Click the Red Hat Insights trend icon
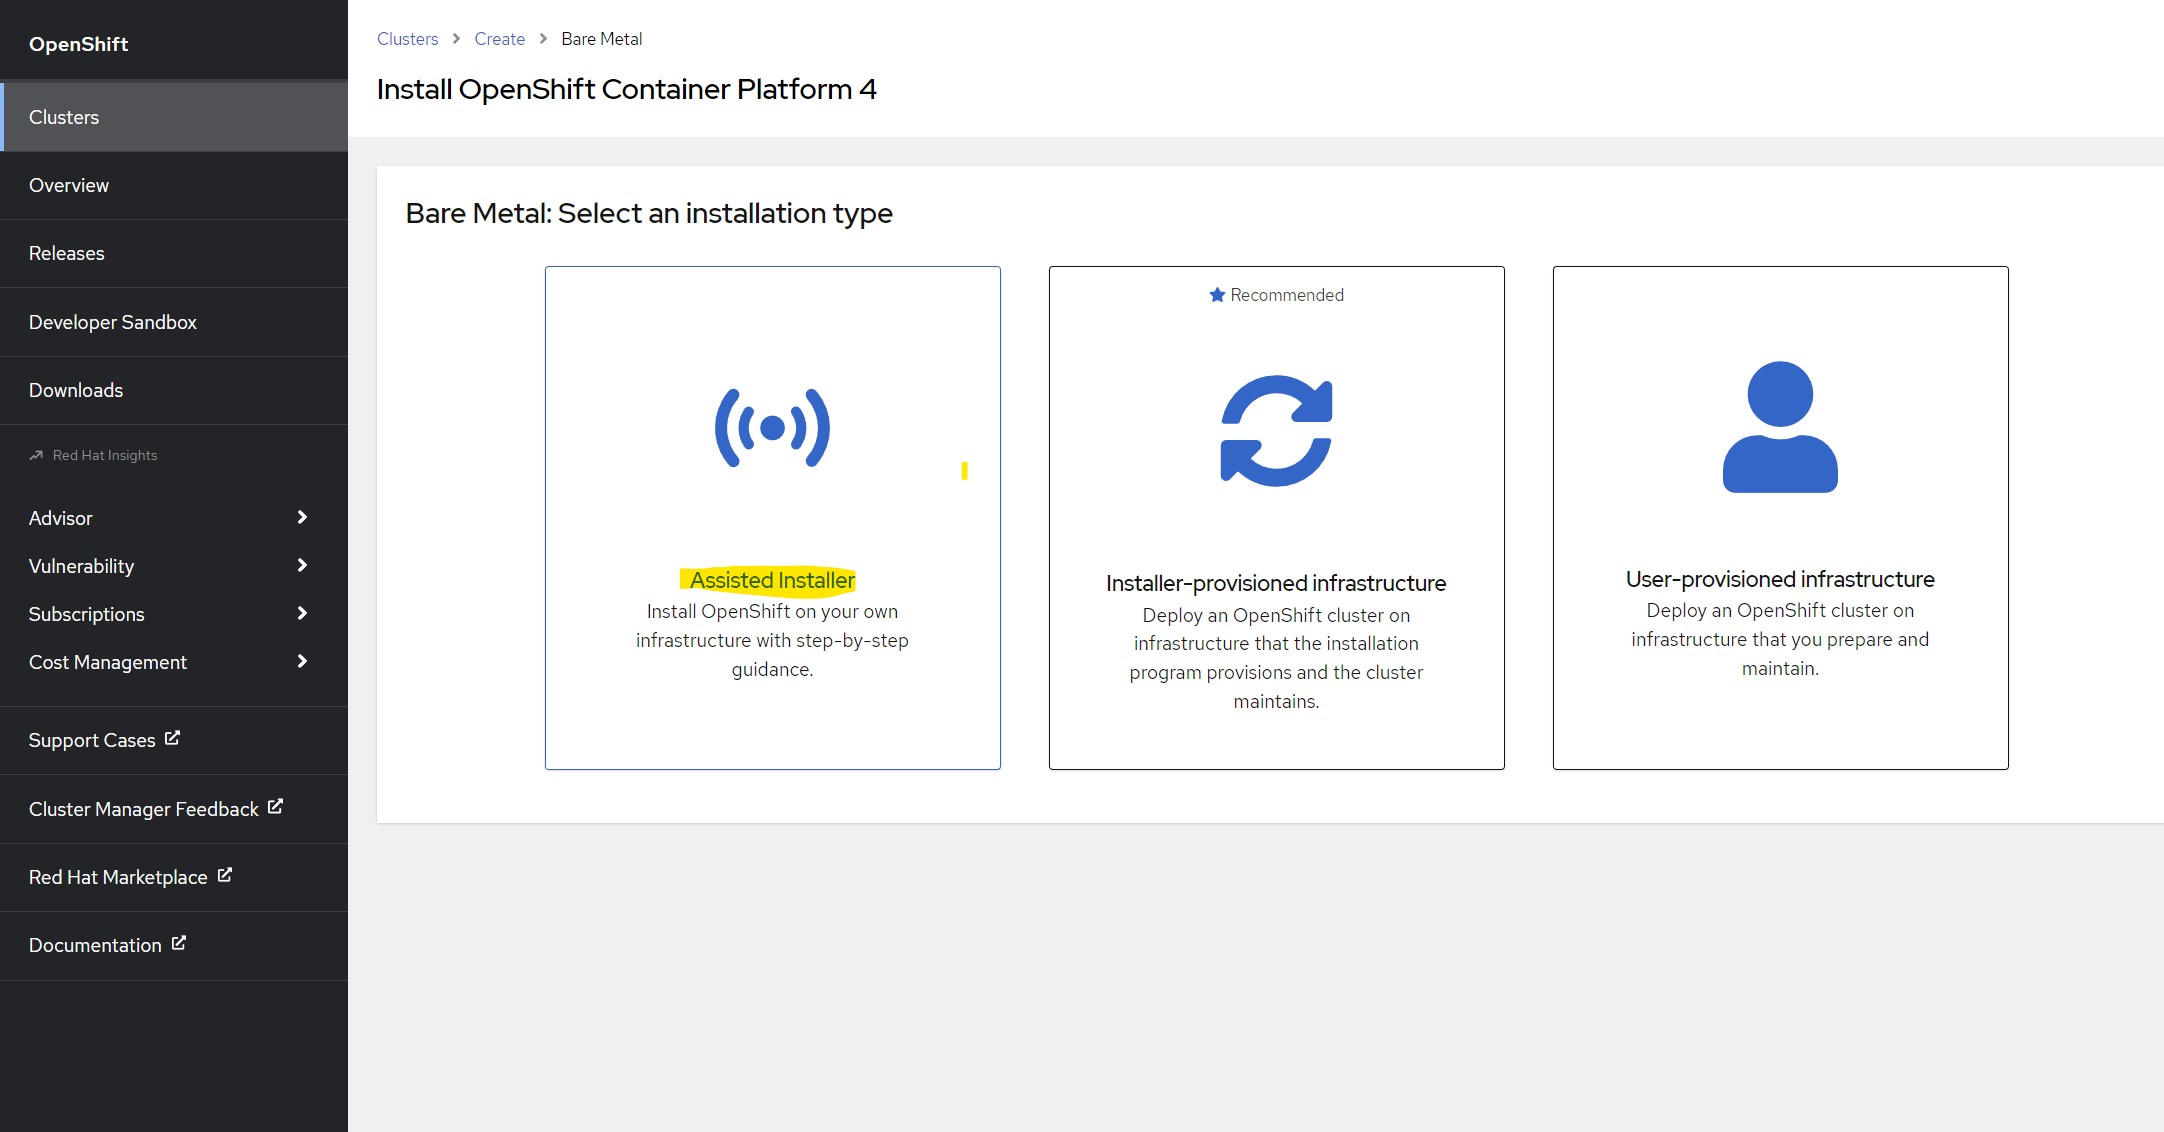 pos(36,455)
